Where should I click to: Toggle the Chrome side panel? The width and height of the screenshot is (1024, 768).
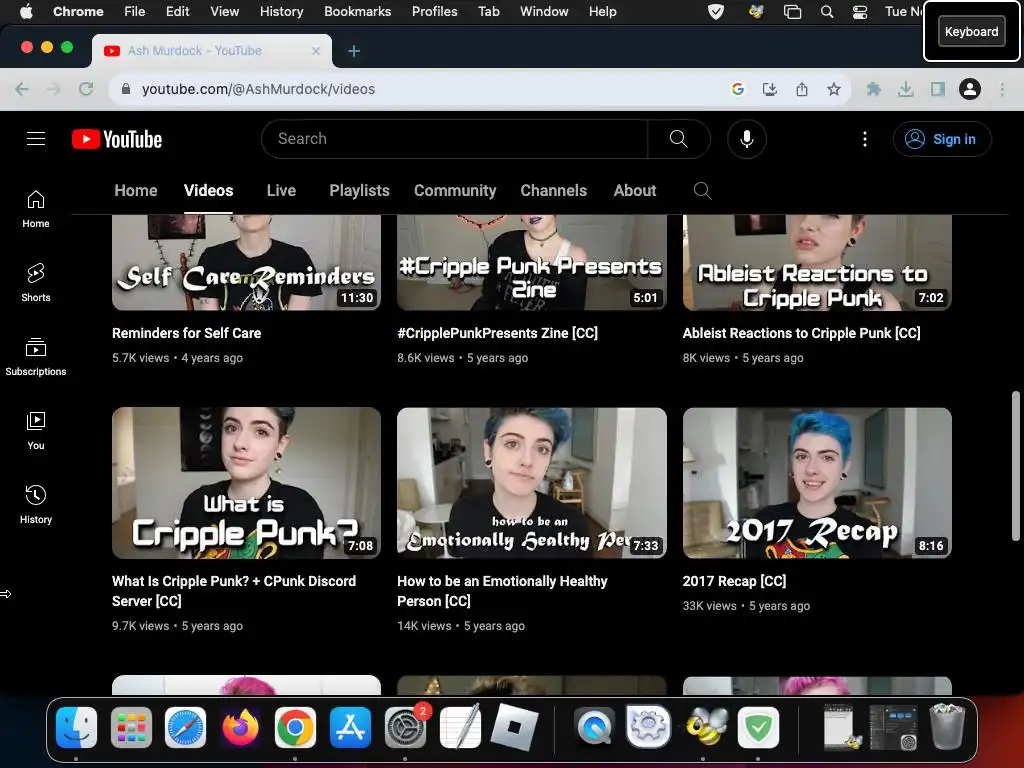pyautogui.click(x=937, y=89)
